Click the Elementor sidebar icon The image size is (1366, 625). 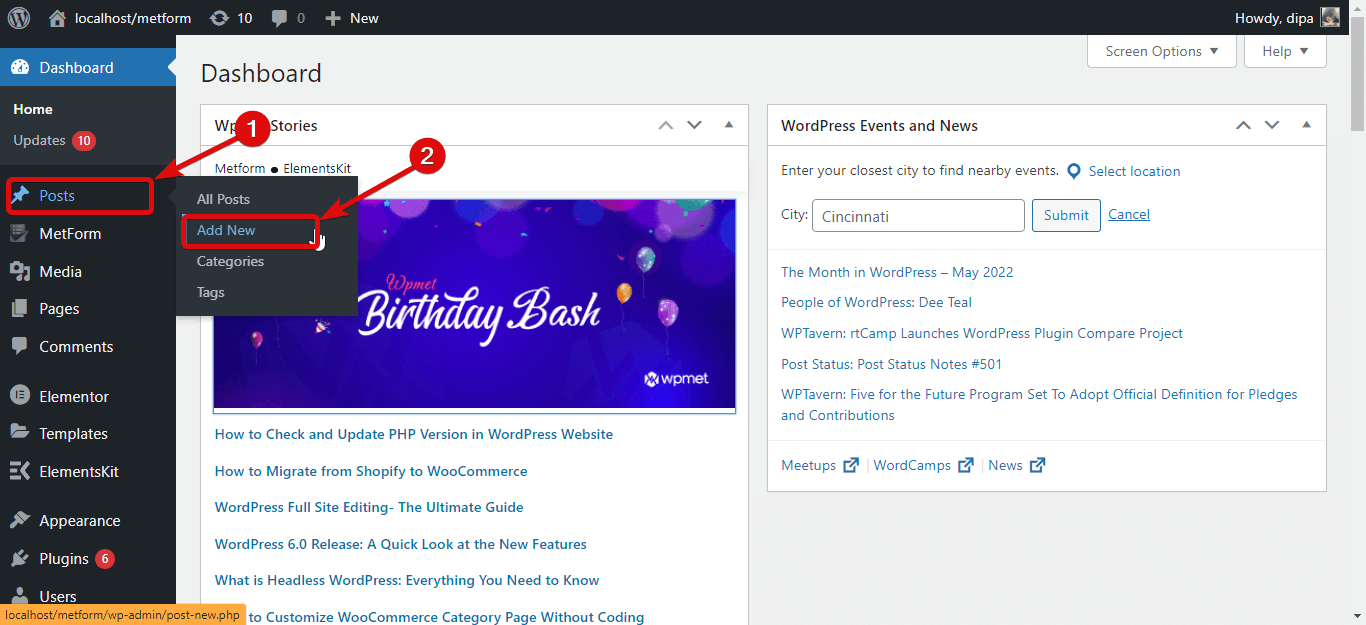coord(20,396)
